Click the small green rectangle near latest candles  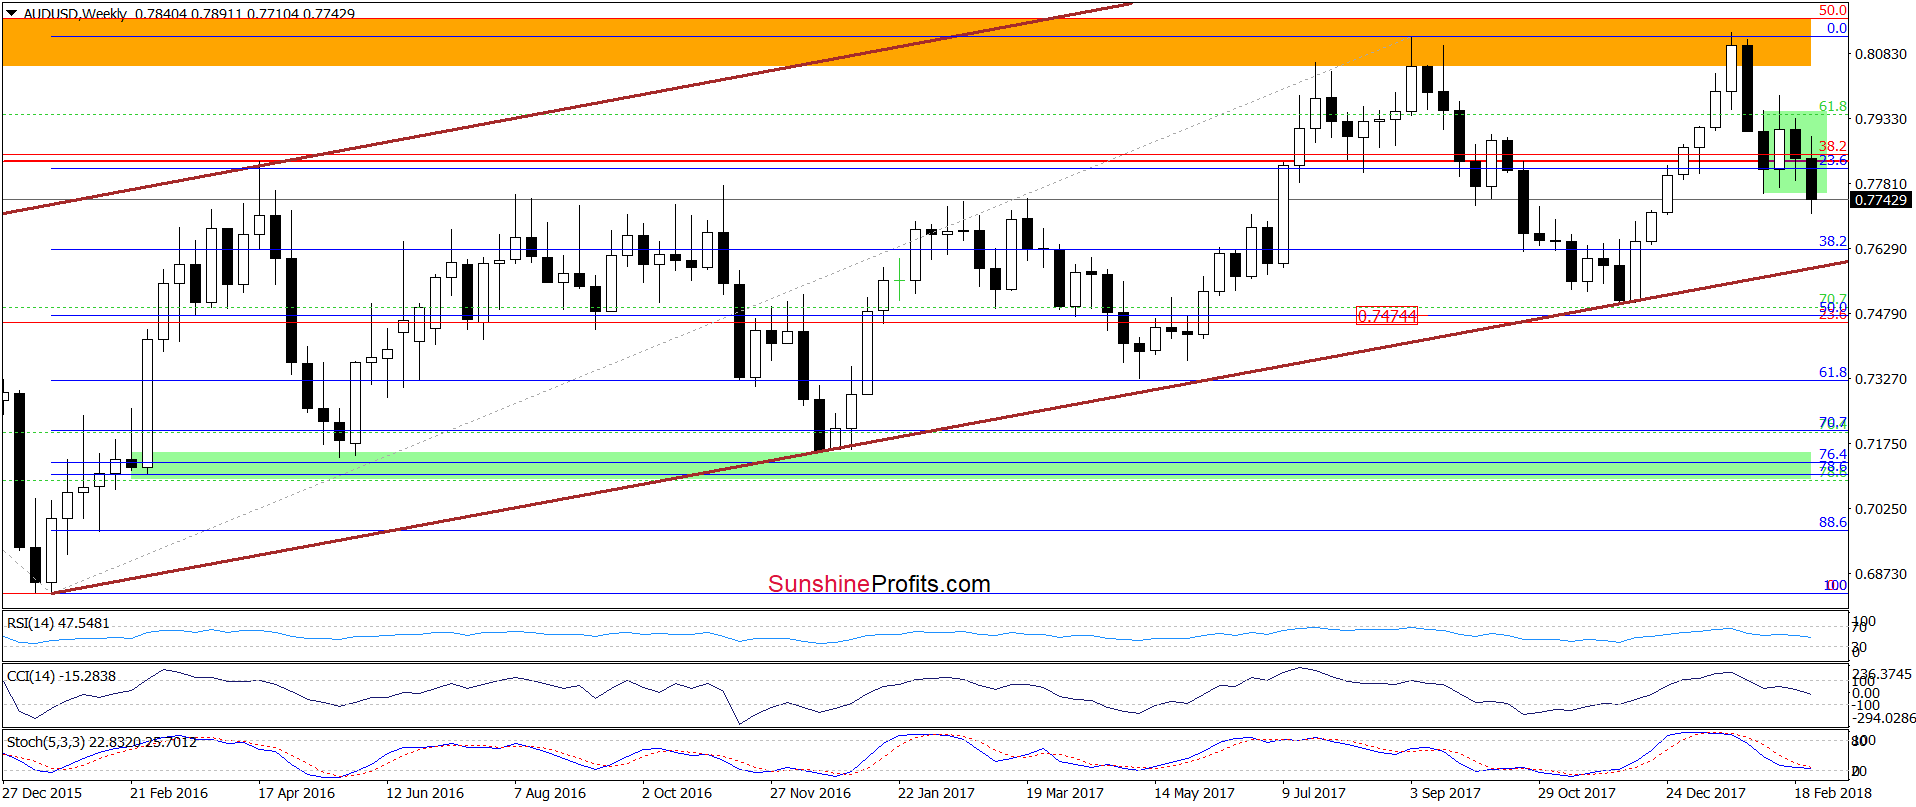[x=1794, y=152]
